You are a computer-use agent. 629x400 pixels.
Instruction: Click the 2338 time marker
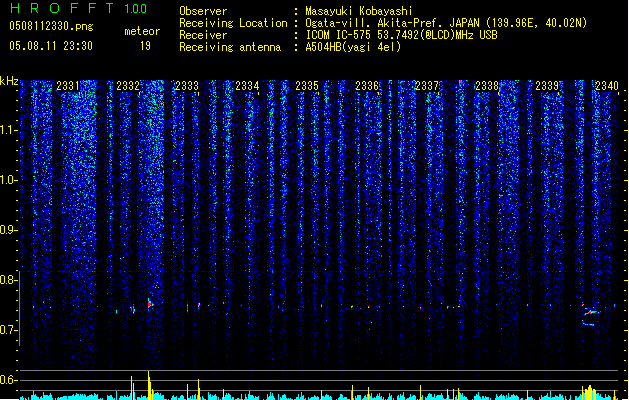coord(487,86)
